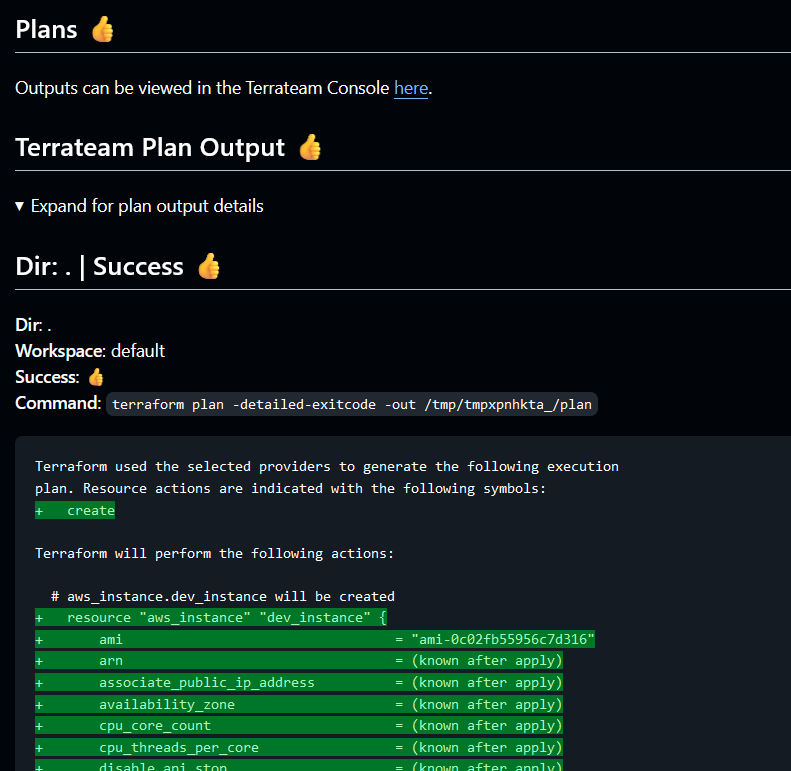Click the 'arn' attribute row

[x=299, y=660]
